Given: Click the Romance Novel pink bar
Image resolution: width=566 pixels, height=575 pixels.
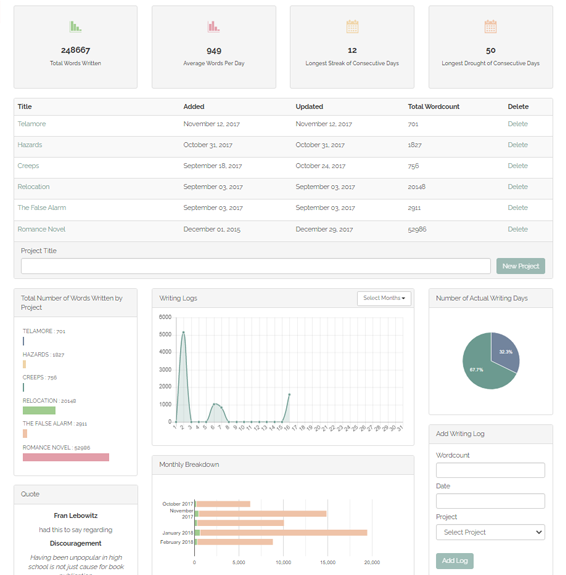Looking at the screenshot, I should (66, 457).
